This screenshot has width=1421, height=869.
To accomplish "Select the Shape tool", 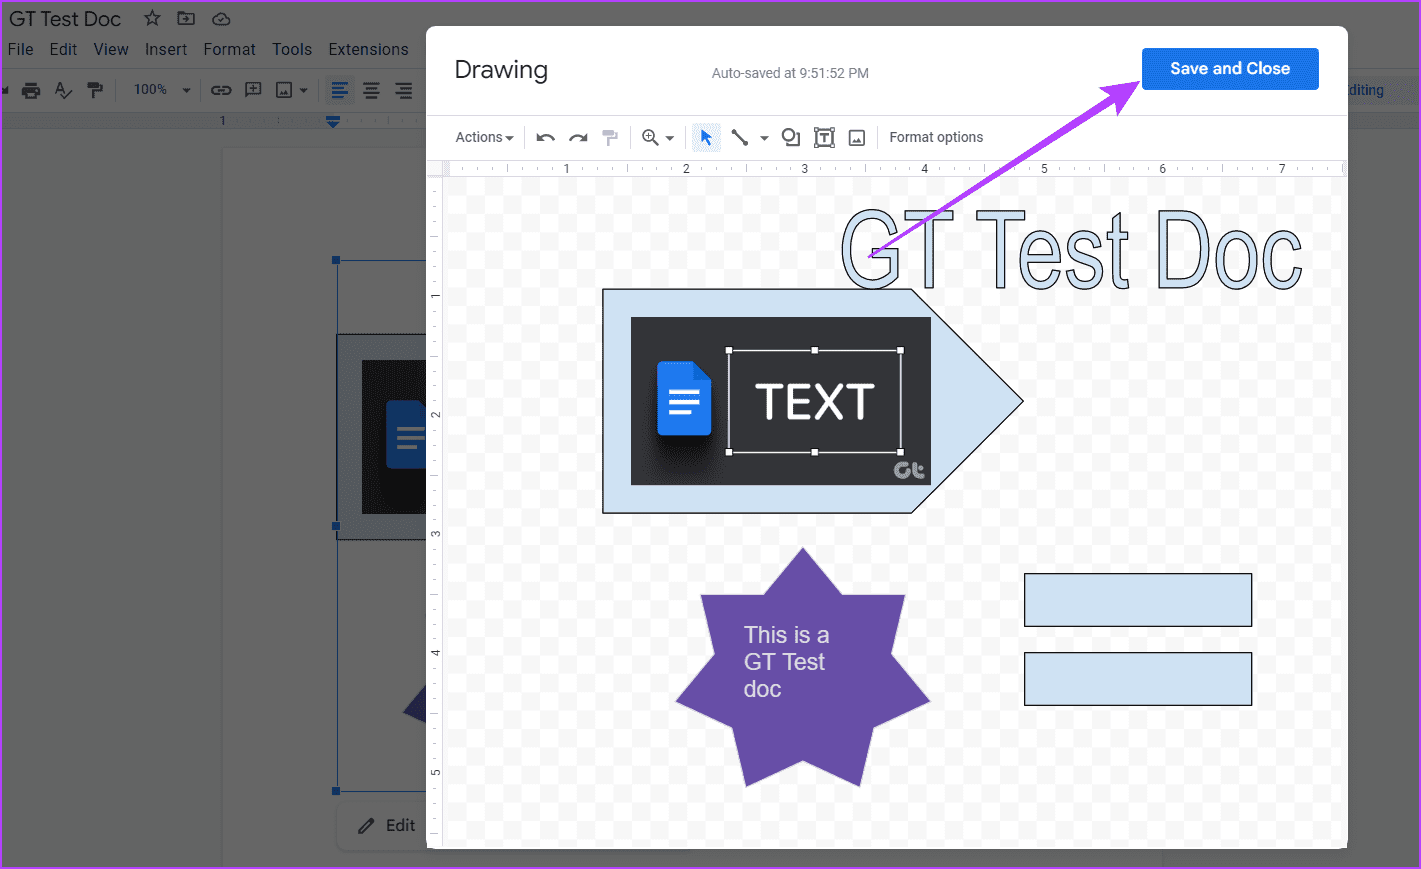I will (791, 138).
